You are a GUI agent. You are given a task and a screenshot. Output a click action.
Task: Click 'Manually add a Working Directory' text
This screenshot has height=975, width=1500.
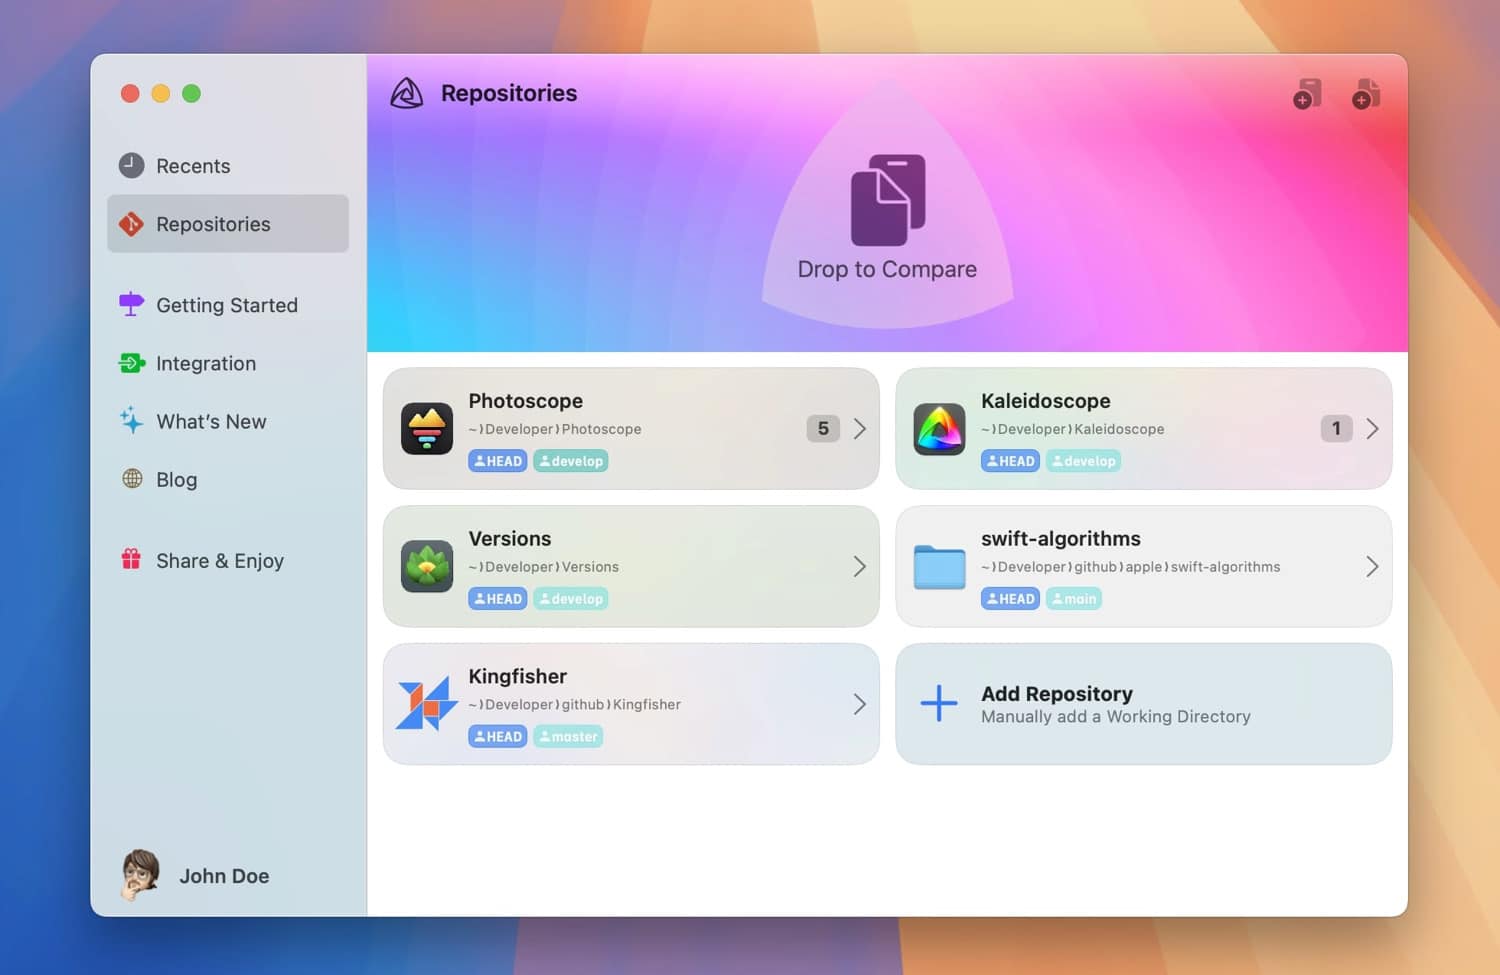coord(1116,717)
